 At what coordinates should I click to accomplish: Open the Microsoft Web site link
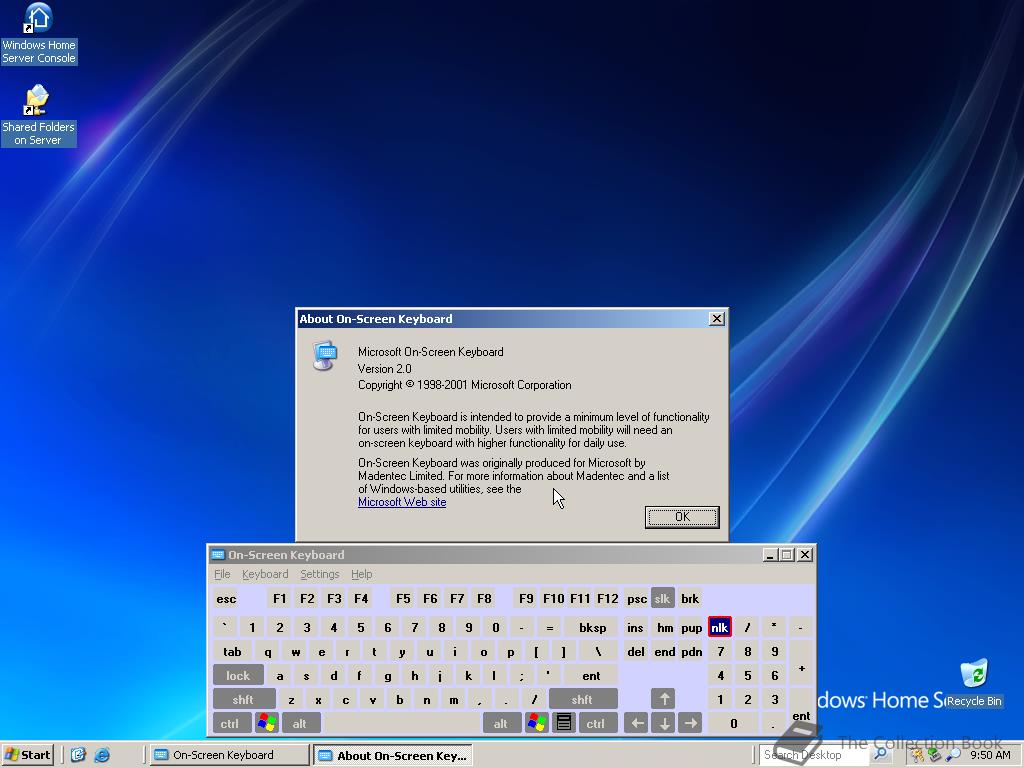point(402,502)
